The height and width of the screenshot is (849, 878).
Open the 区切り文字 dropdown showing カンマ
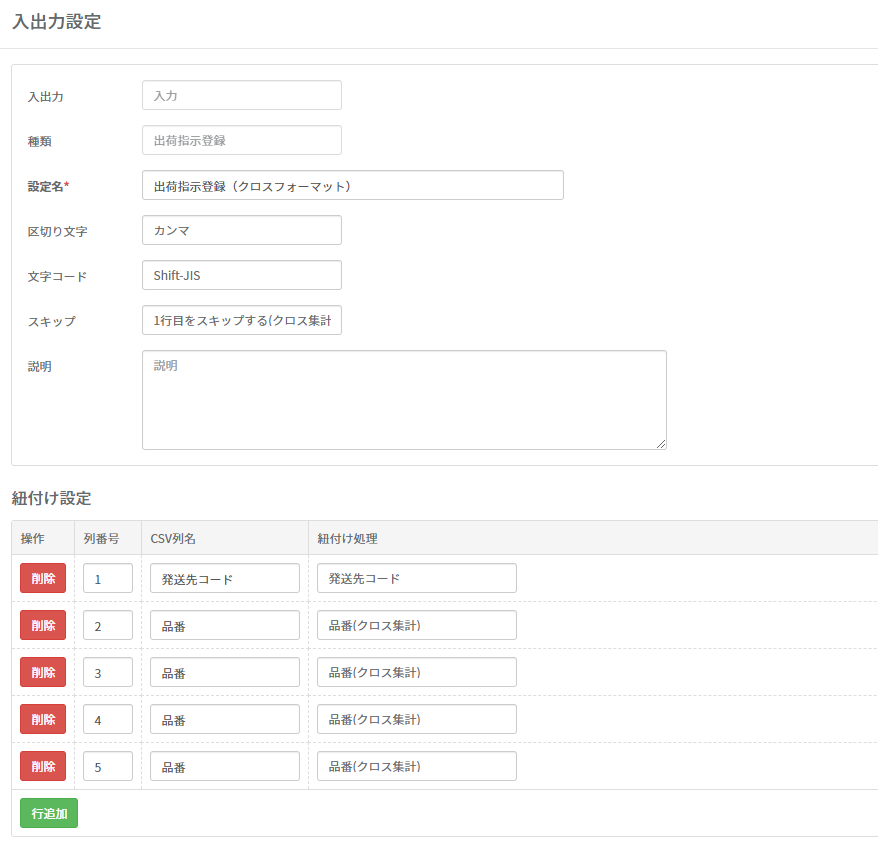coord(241,230)
